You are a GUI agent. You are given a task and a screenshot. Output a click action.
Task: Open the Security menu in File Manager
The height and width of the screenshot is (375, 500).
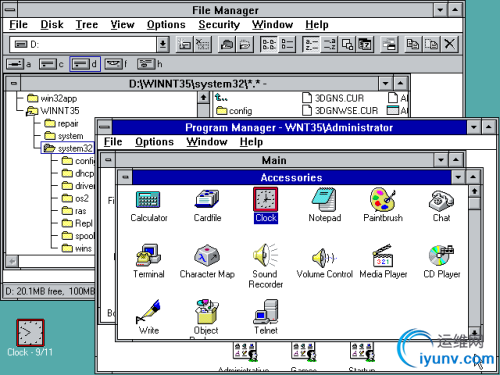219,24
